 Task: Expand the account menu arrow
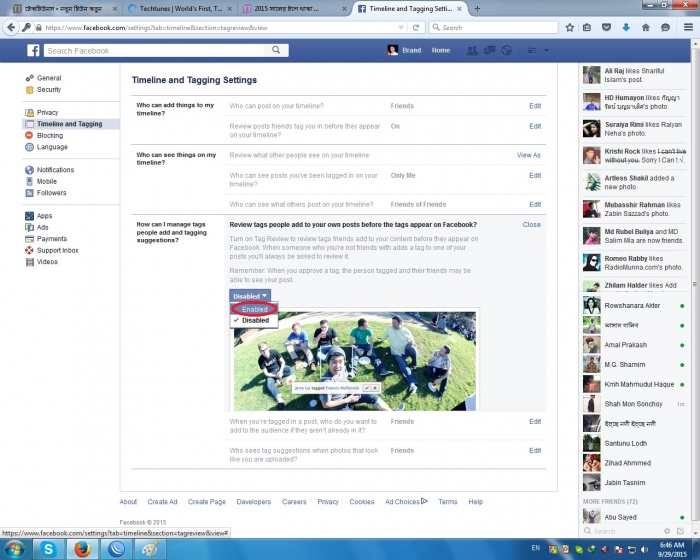point(546,50)
